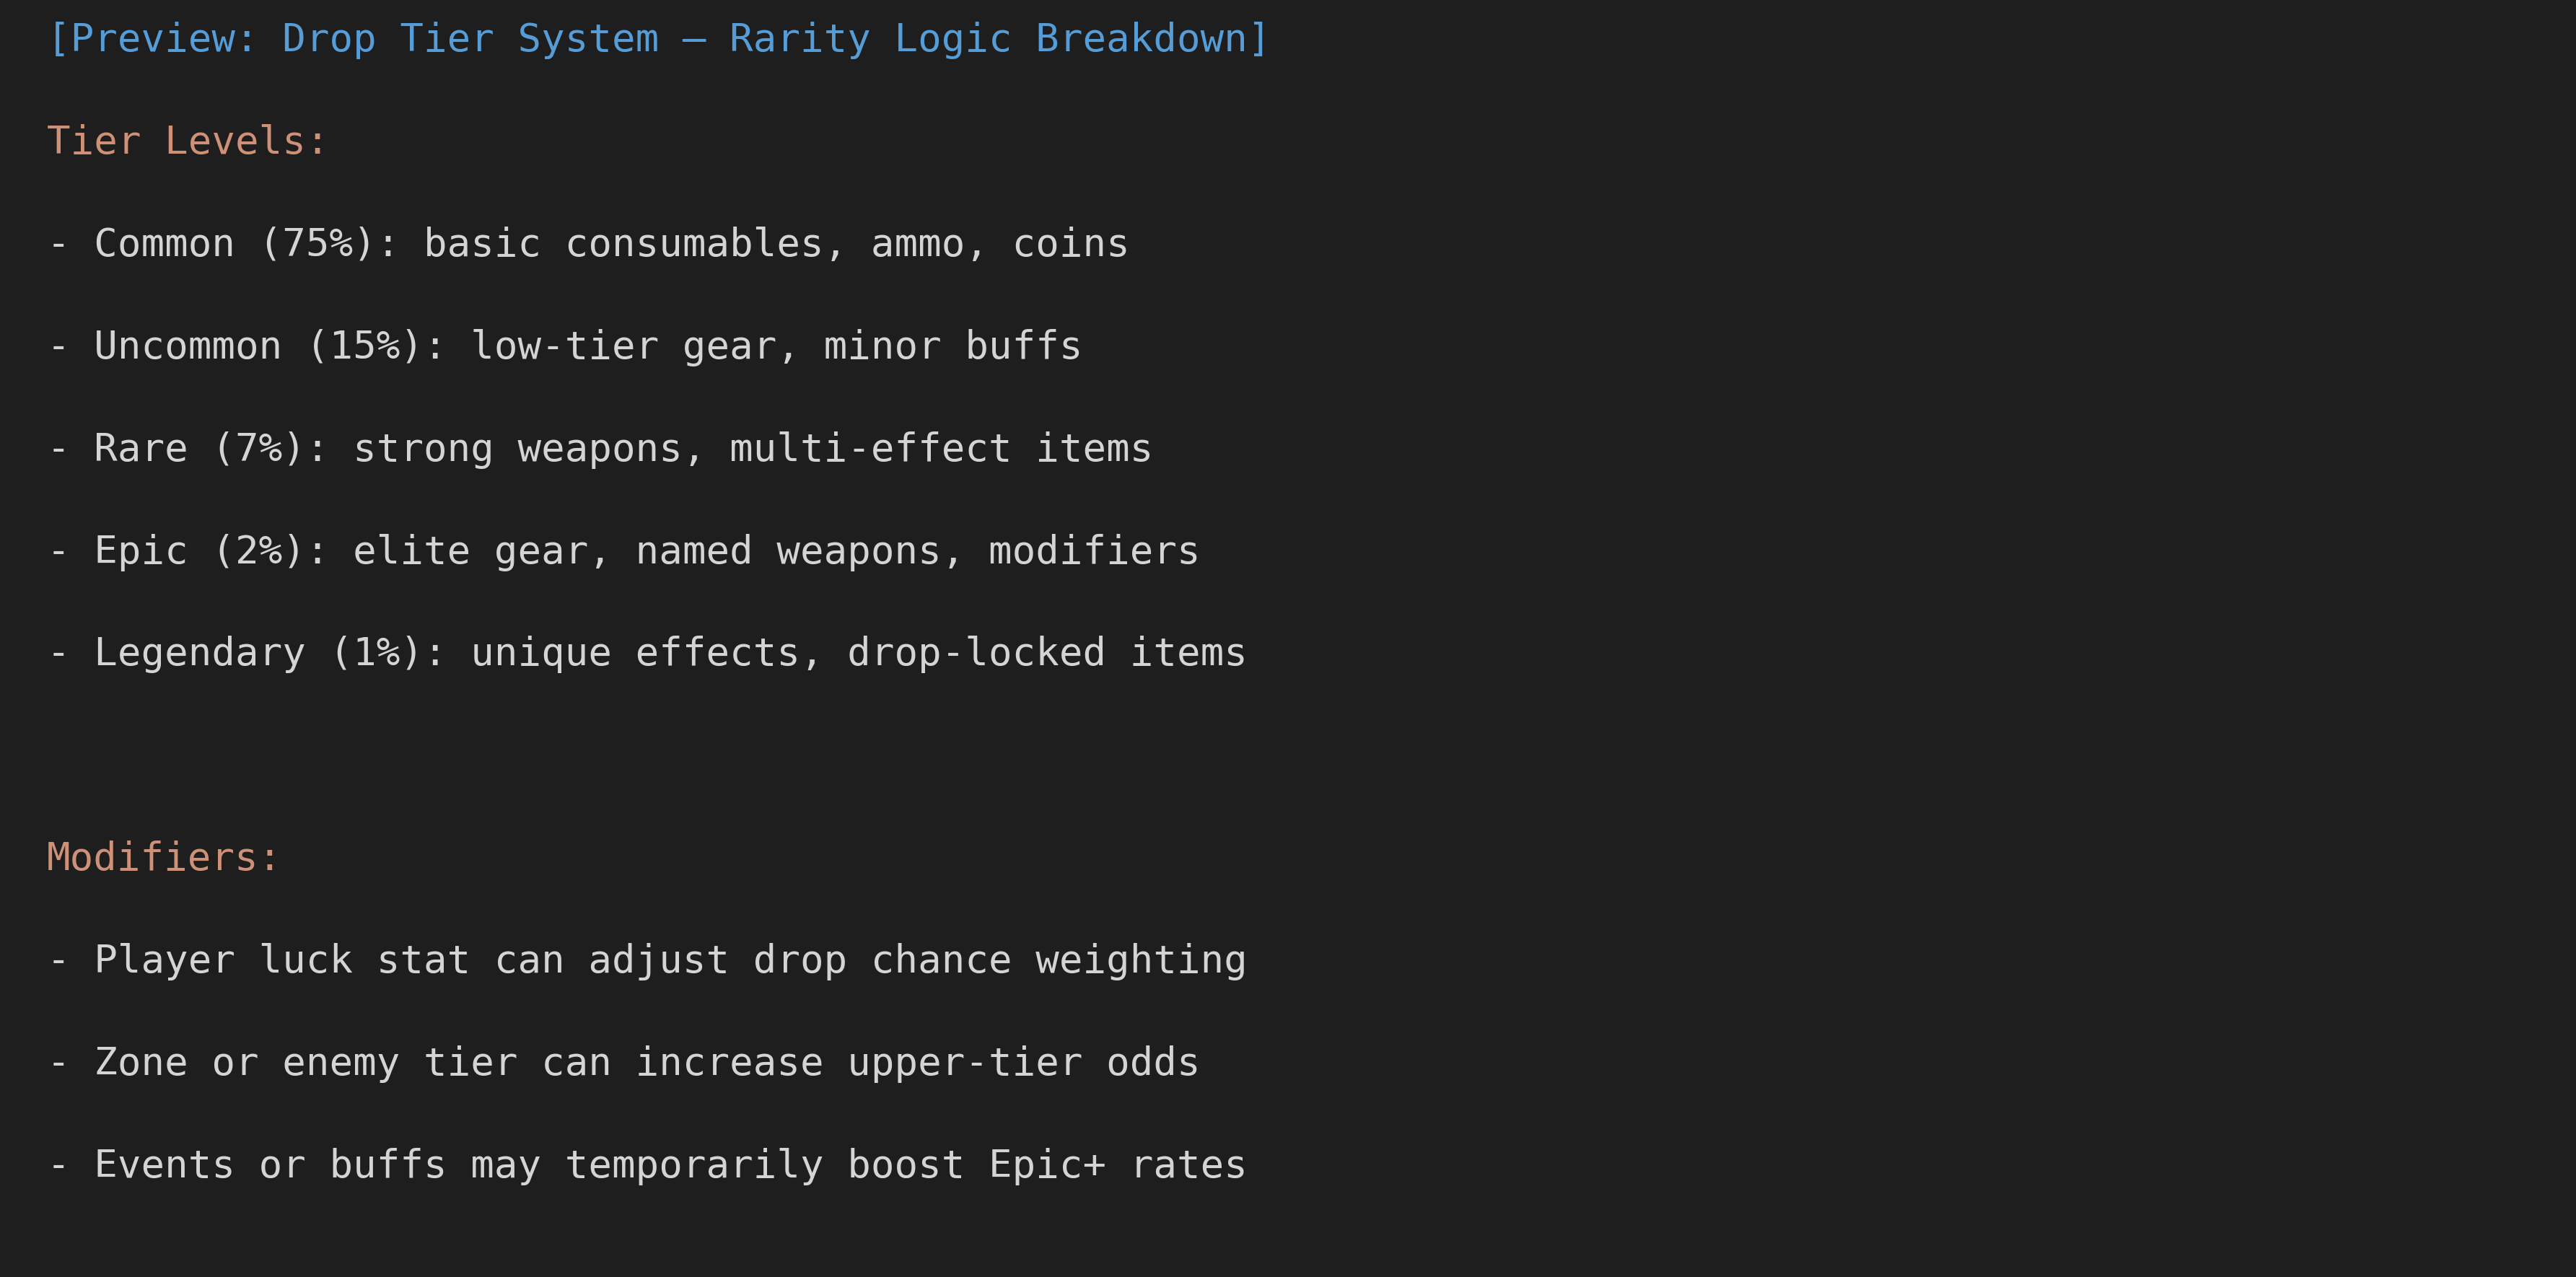Viewport: 2576px width, 1277px height.
Task: Click "Events or buffs" line start
Action: (x=270, y=1165)
